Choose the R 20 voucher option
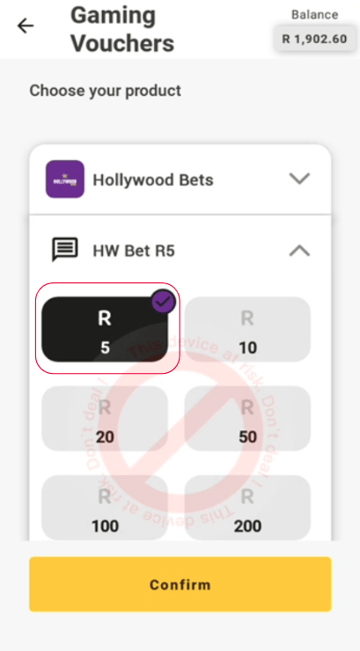This screenshot has height=651, width=360. pyautogui.click(x=105, y=418)
